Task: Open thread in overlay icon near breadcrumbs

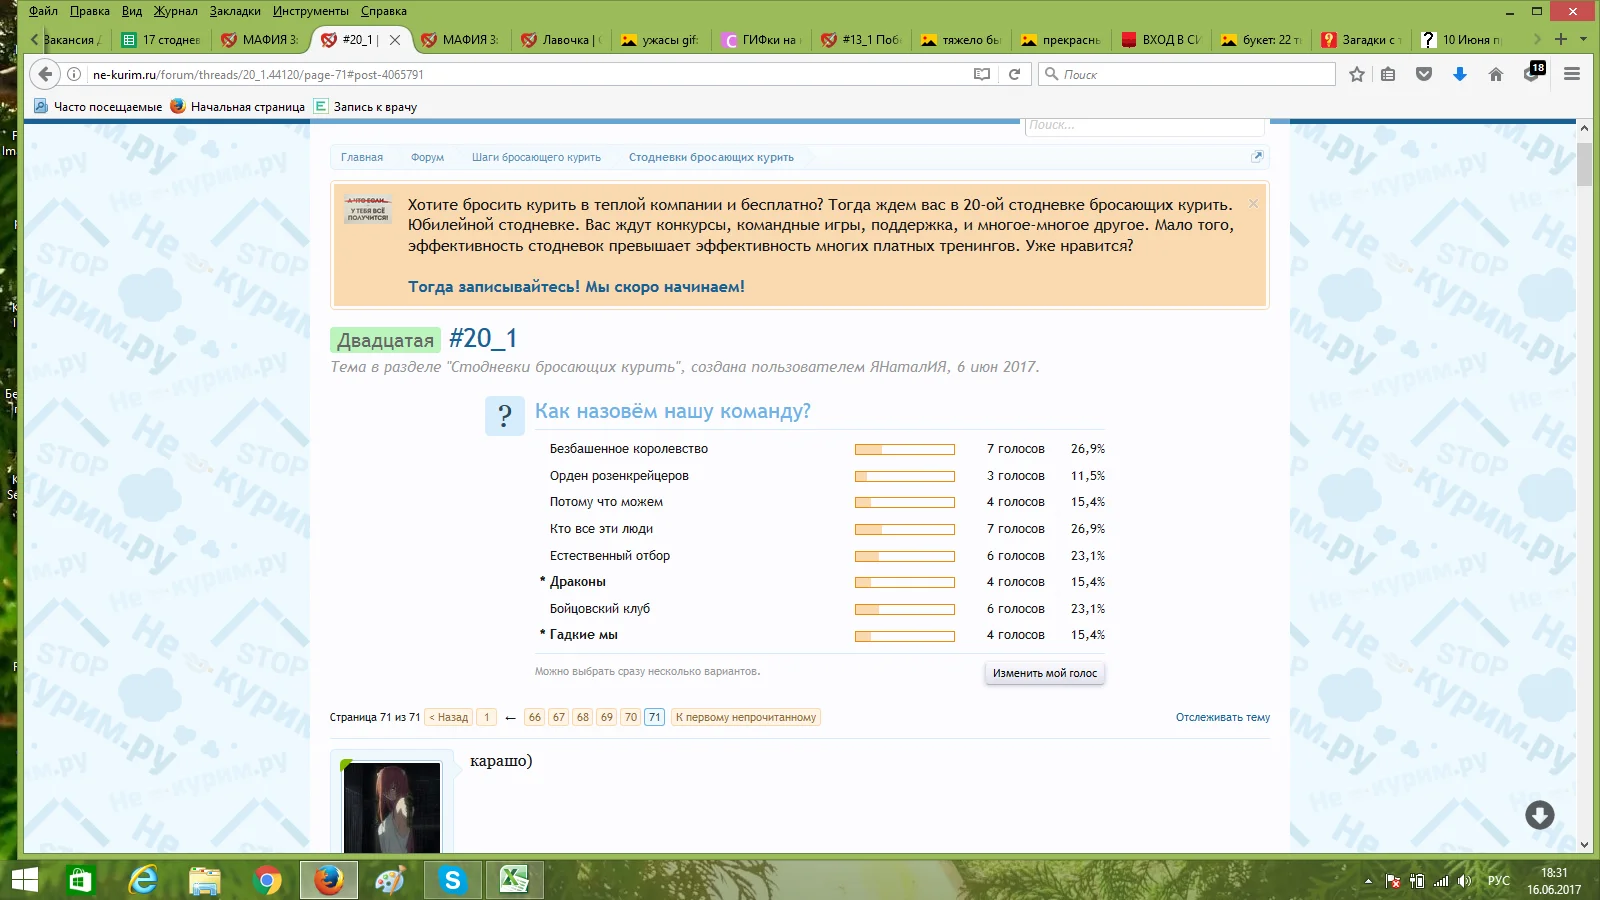Action: (x=1257, y=156)
